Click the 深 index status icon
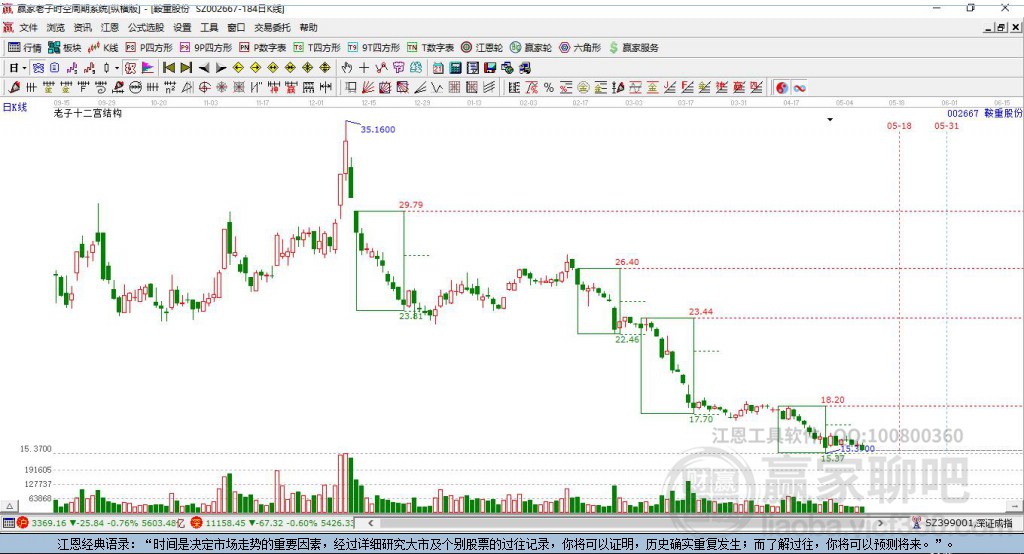This screenshot has width=1024, height=554. click(x=197, y=523)
